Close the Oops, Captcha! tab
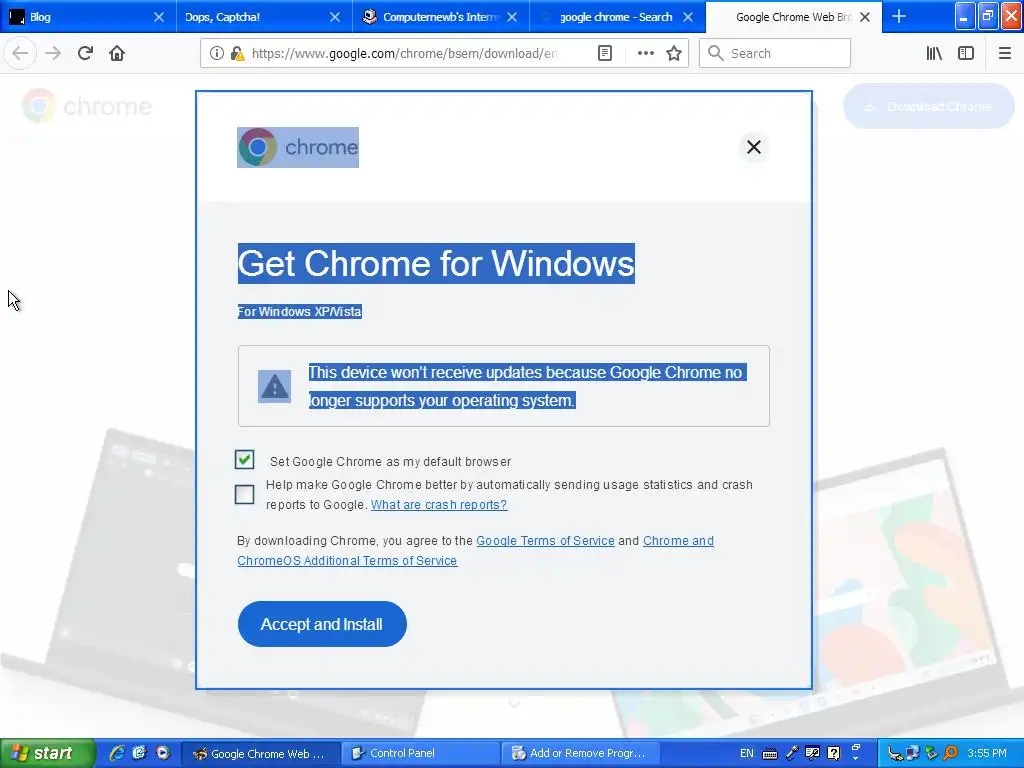This screenshot has width=1024, height=768. point(335,17)
